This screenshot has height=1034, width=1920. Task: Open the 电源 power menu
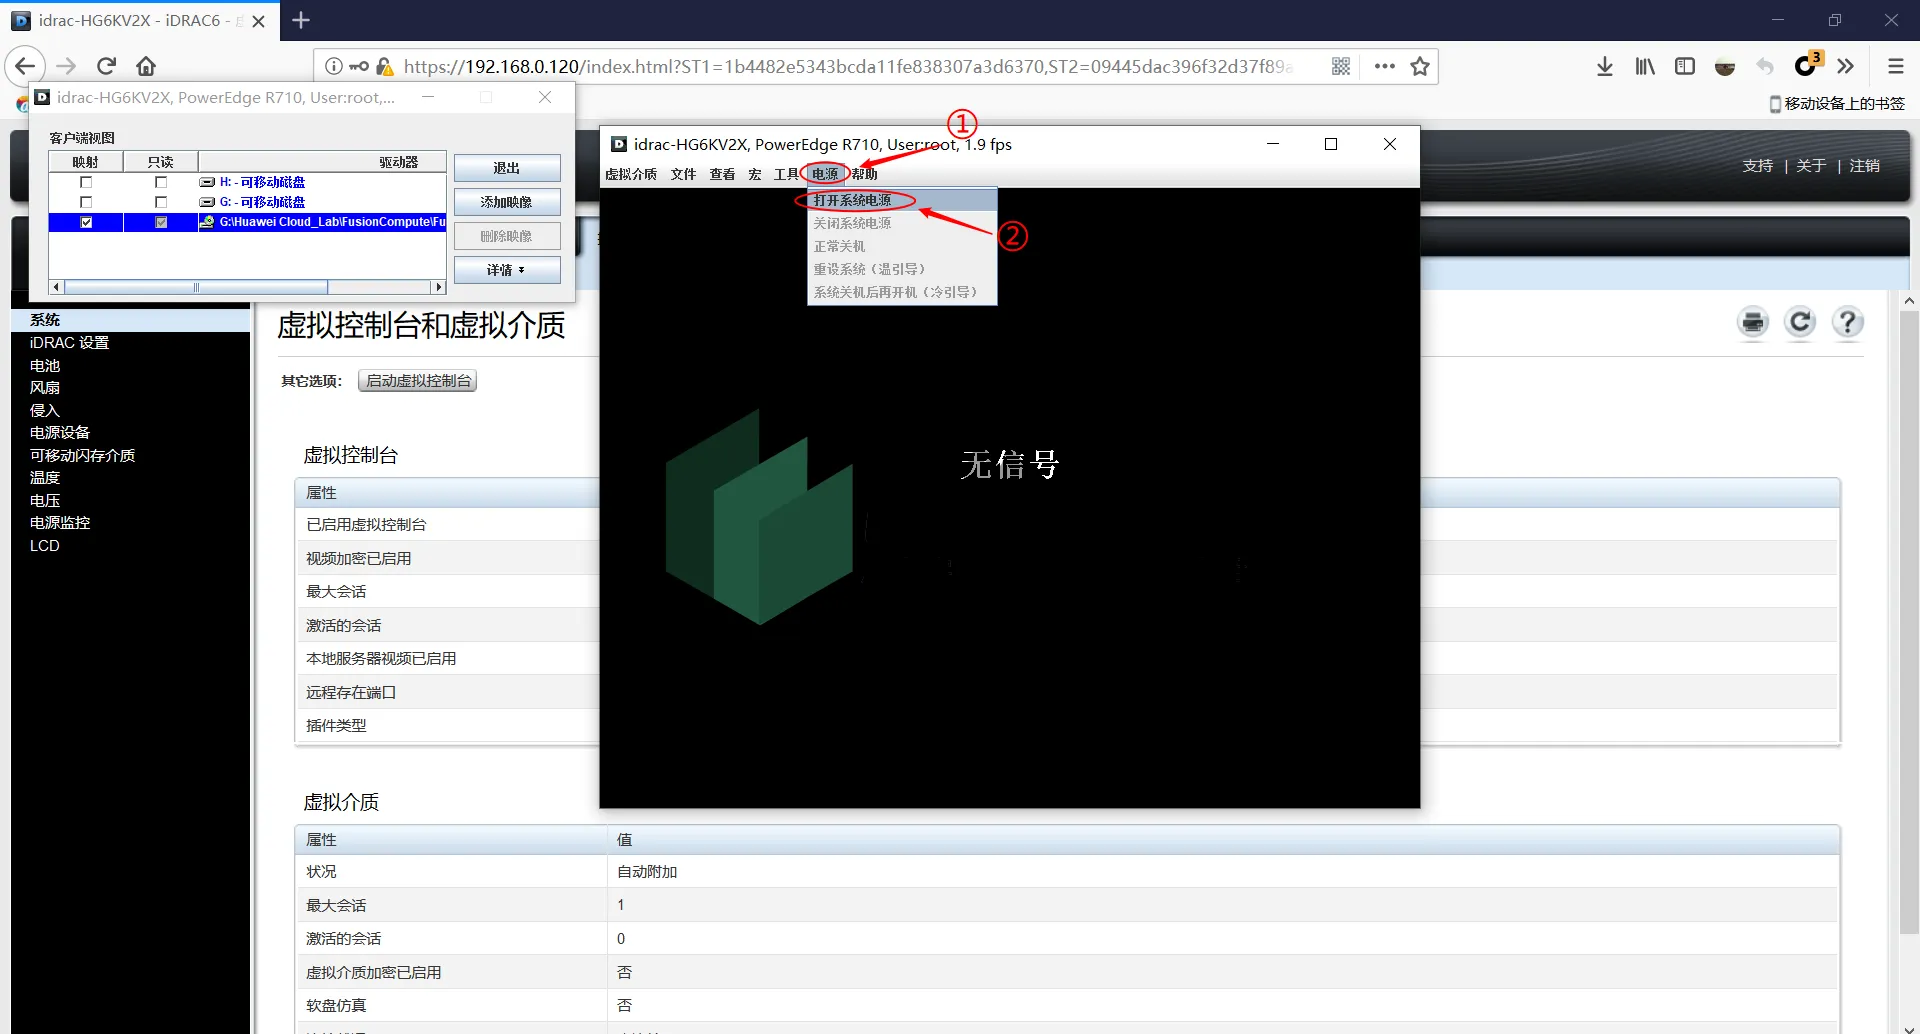[825, 174]
